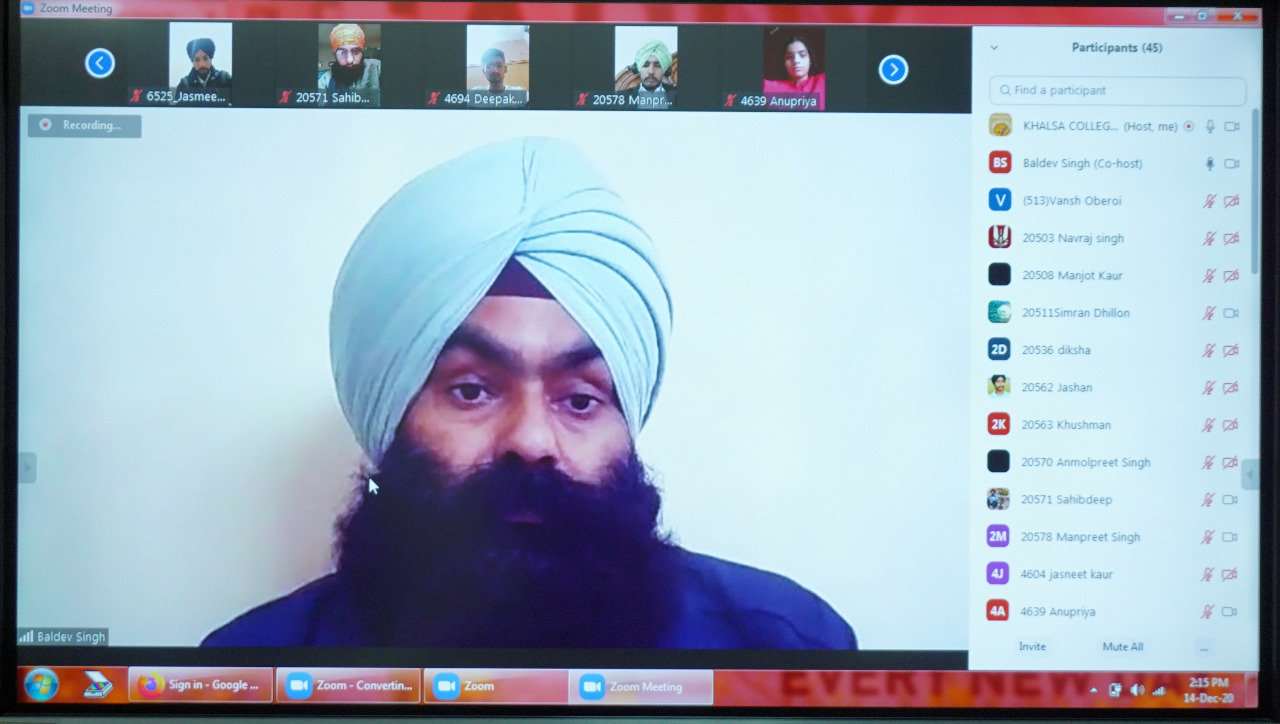1280x724 pixels.
Task: Show hidden system tray icons arrow
Action: (x=1093, y=690)
